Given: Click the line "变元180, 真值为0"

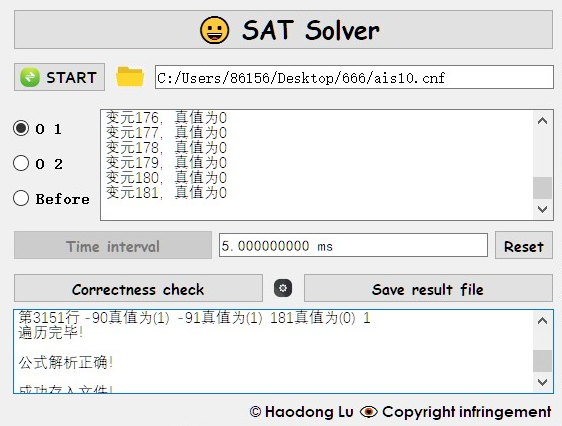Looking at the screenshot, I should click(166, 178).
